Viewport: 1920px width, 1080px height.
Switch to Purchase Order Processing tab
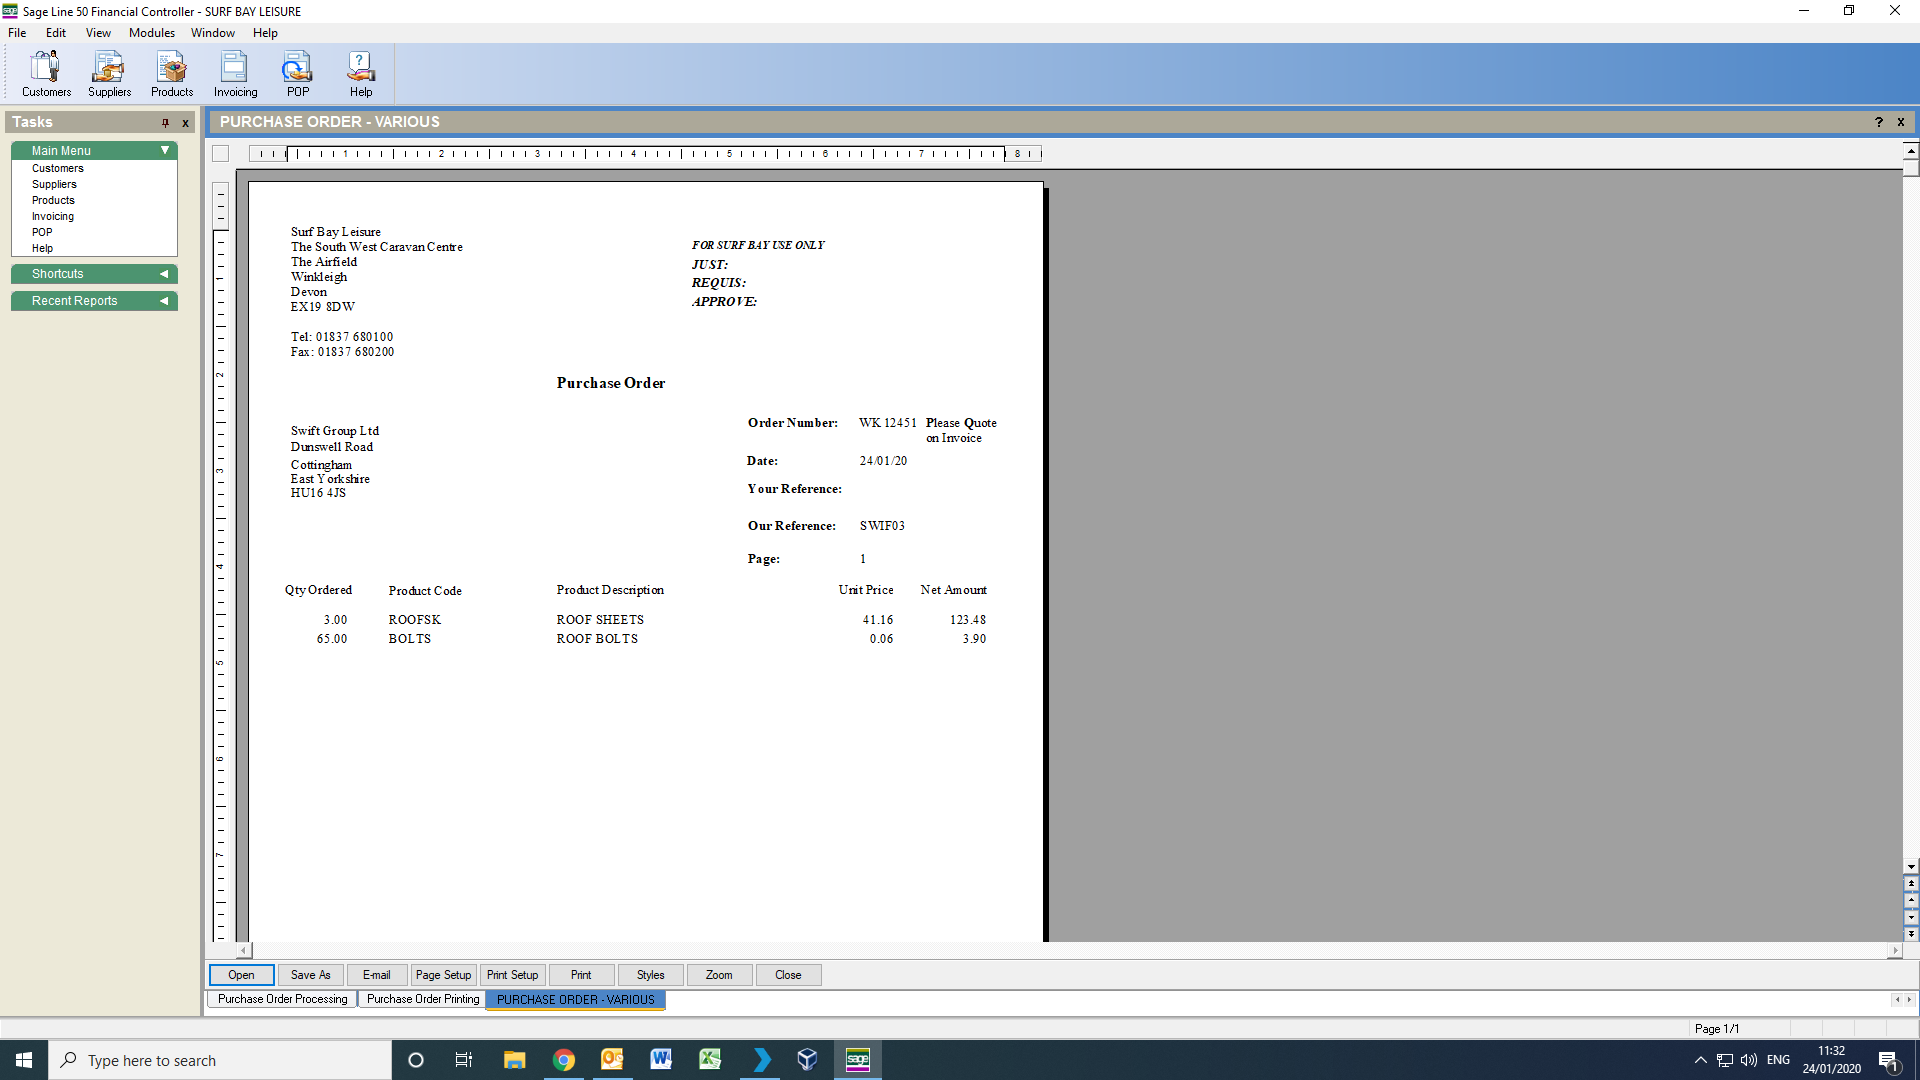pos(282,999)
